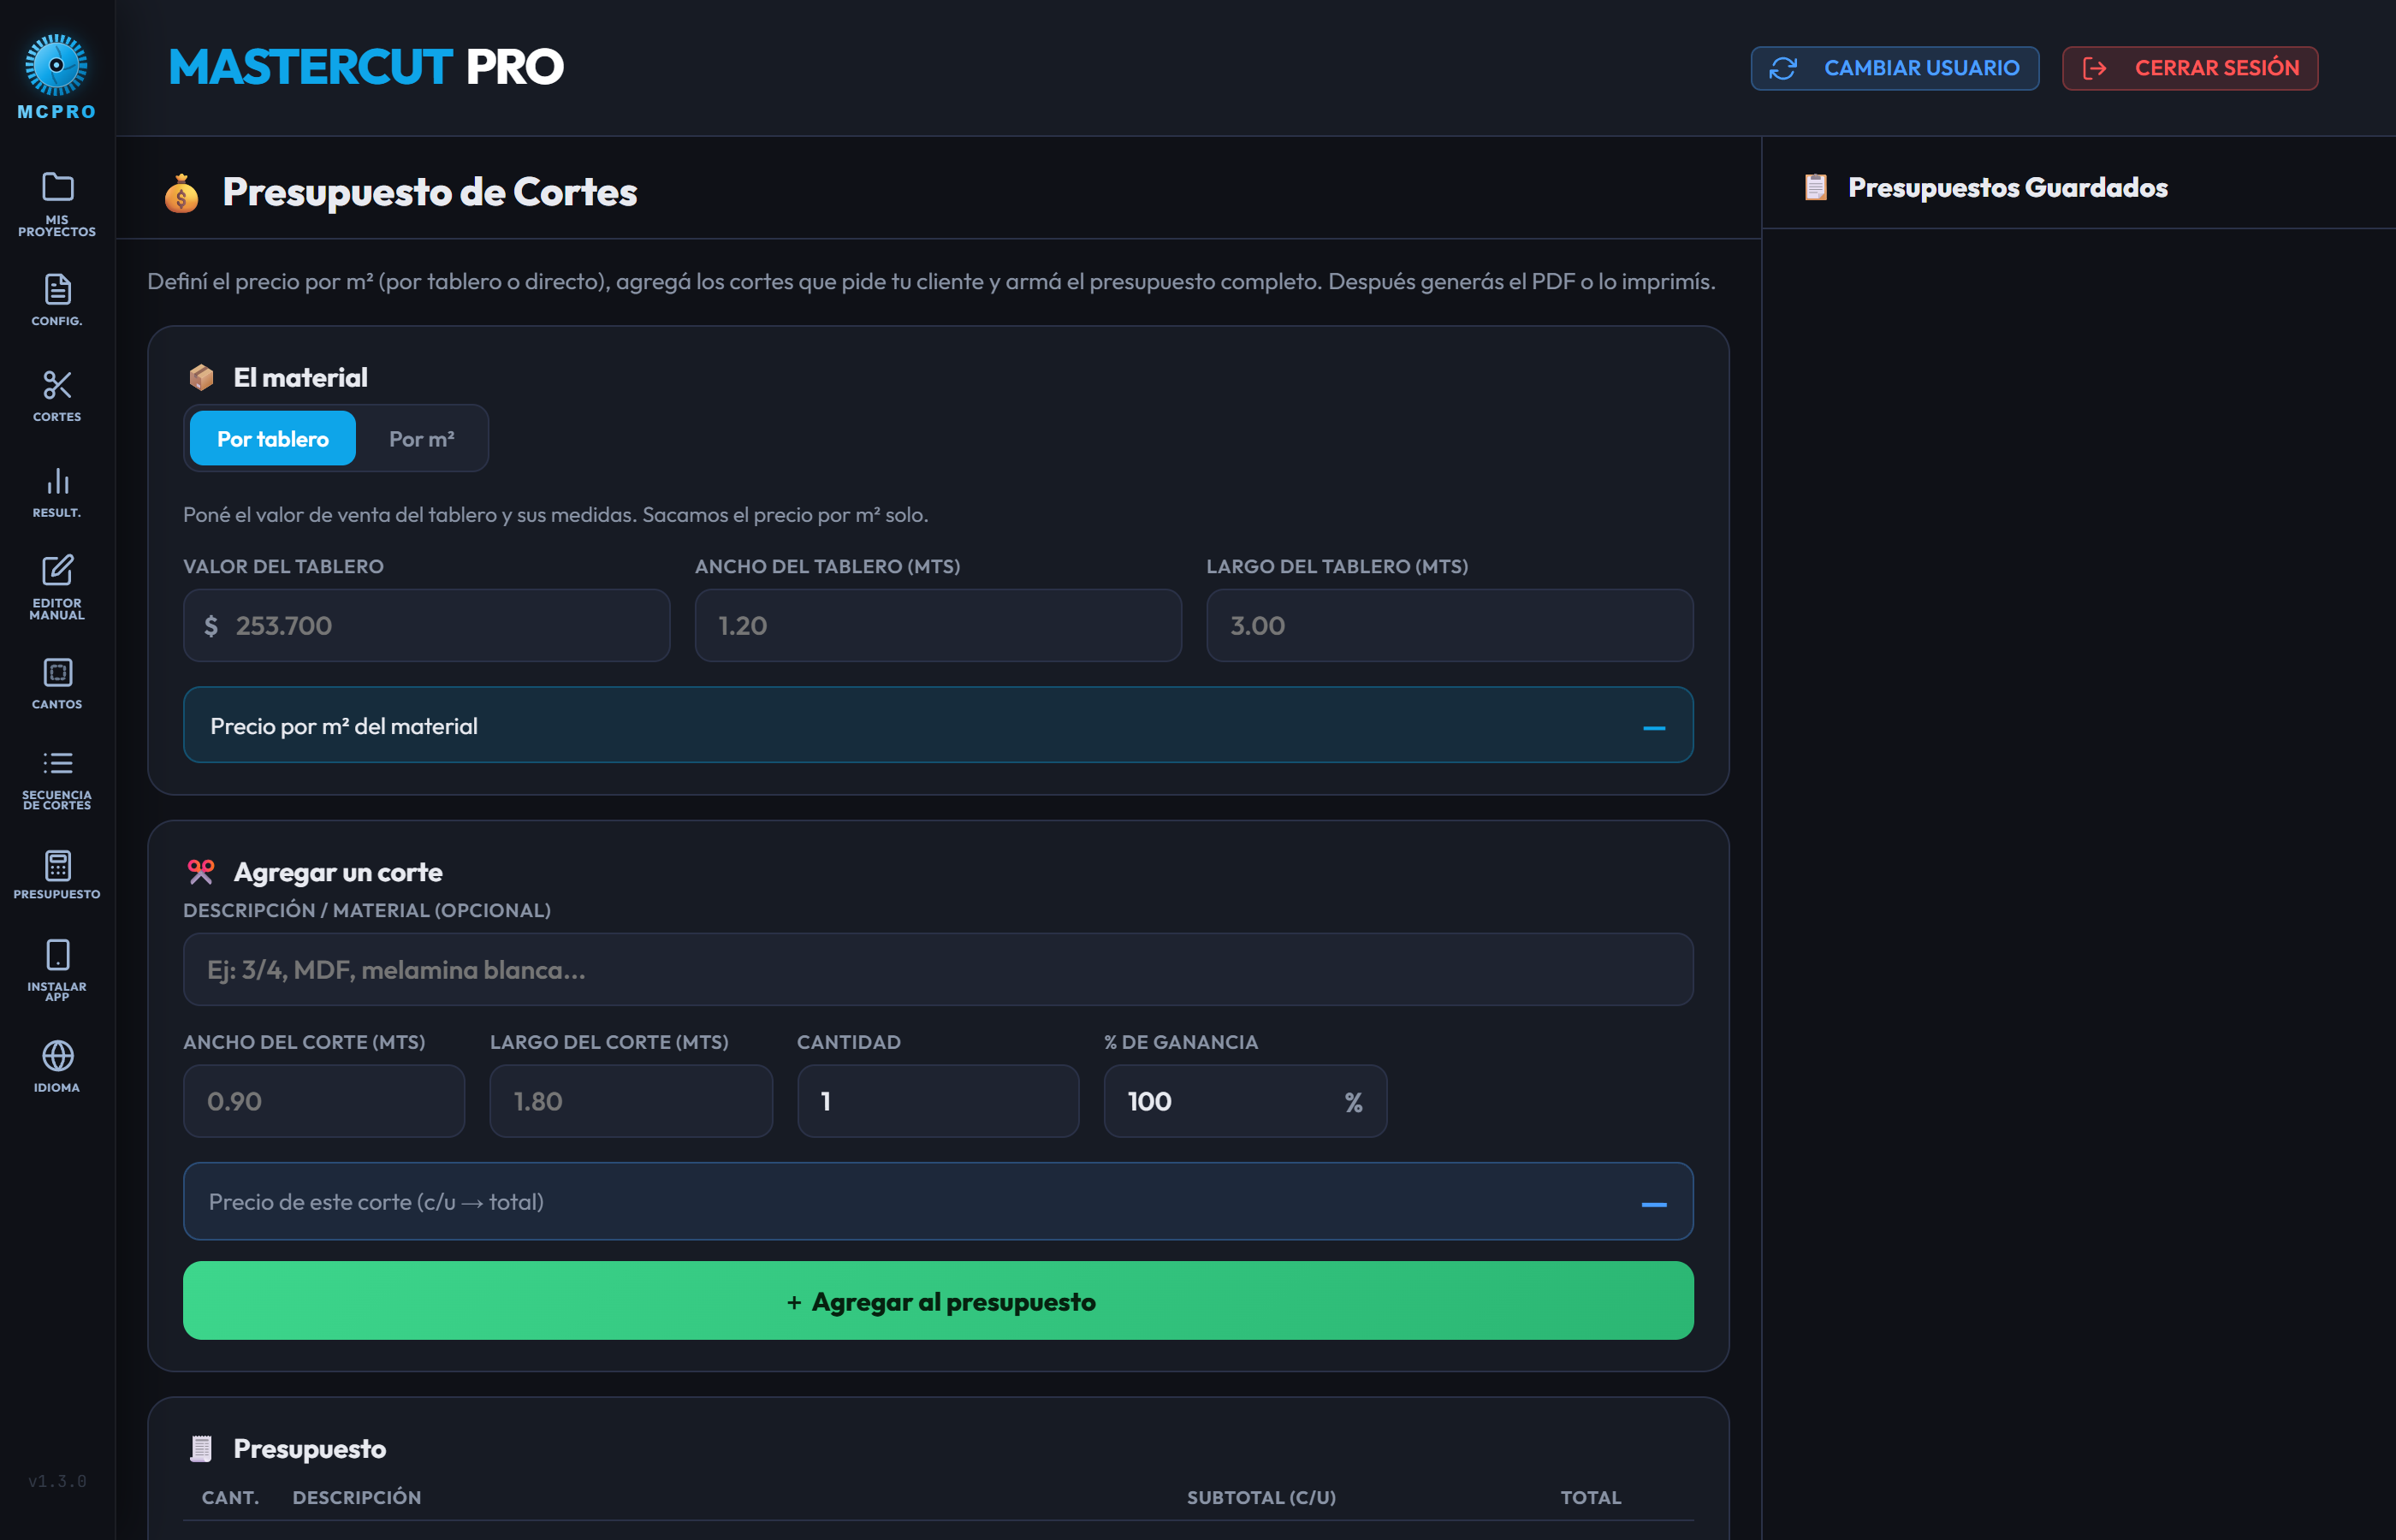This screenshot has width=2396, height=1540.
Task: Open the Presupuesto calculator icon
Action: [57, 865]
